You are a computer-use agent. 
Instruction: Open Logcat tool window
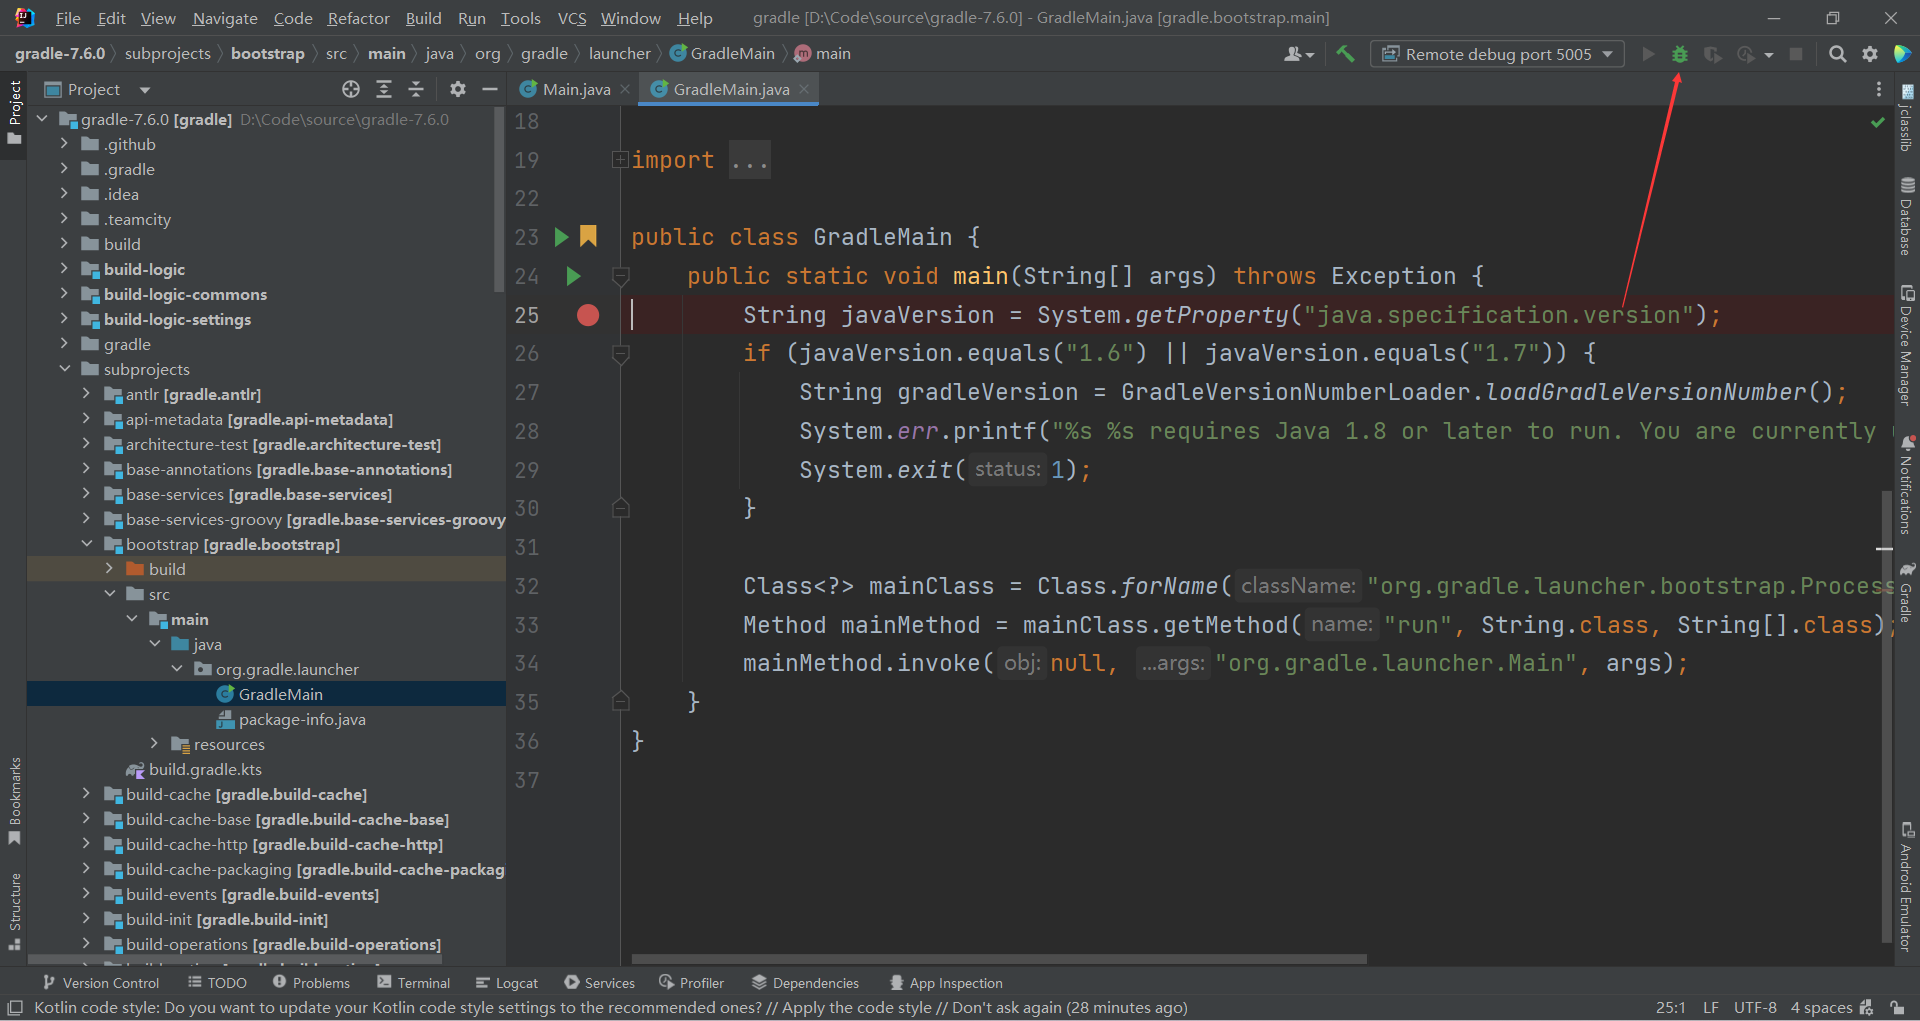click(506, 983)
